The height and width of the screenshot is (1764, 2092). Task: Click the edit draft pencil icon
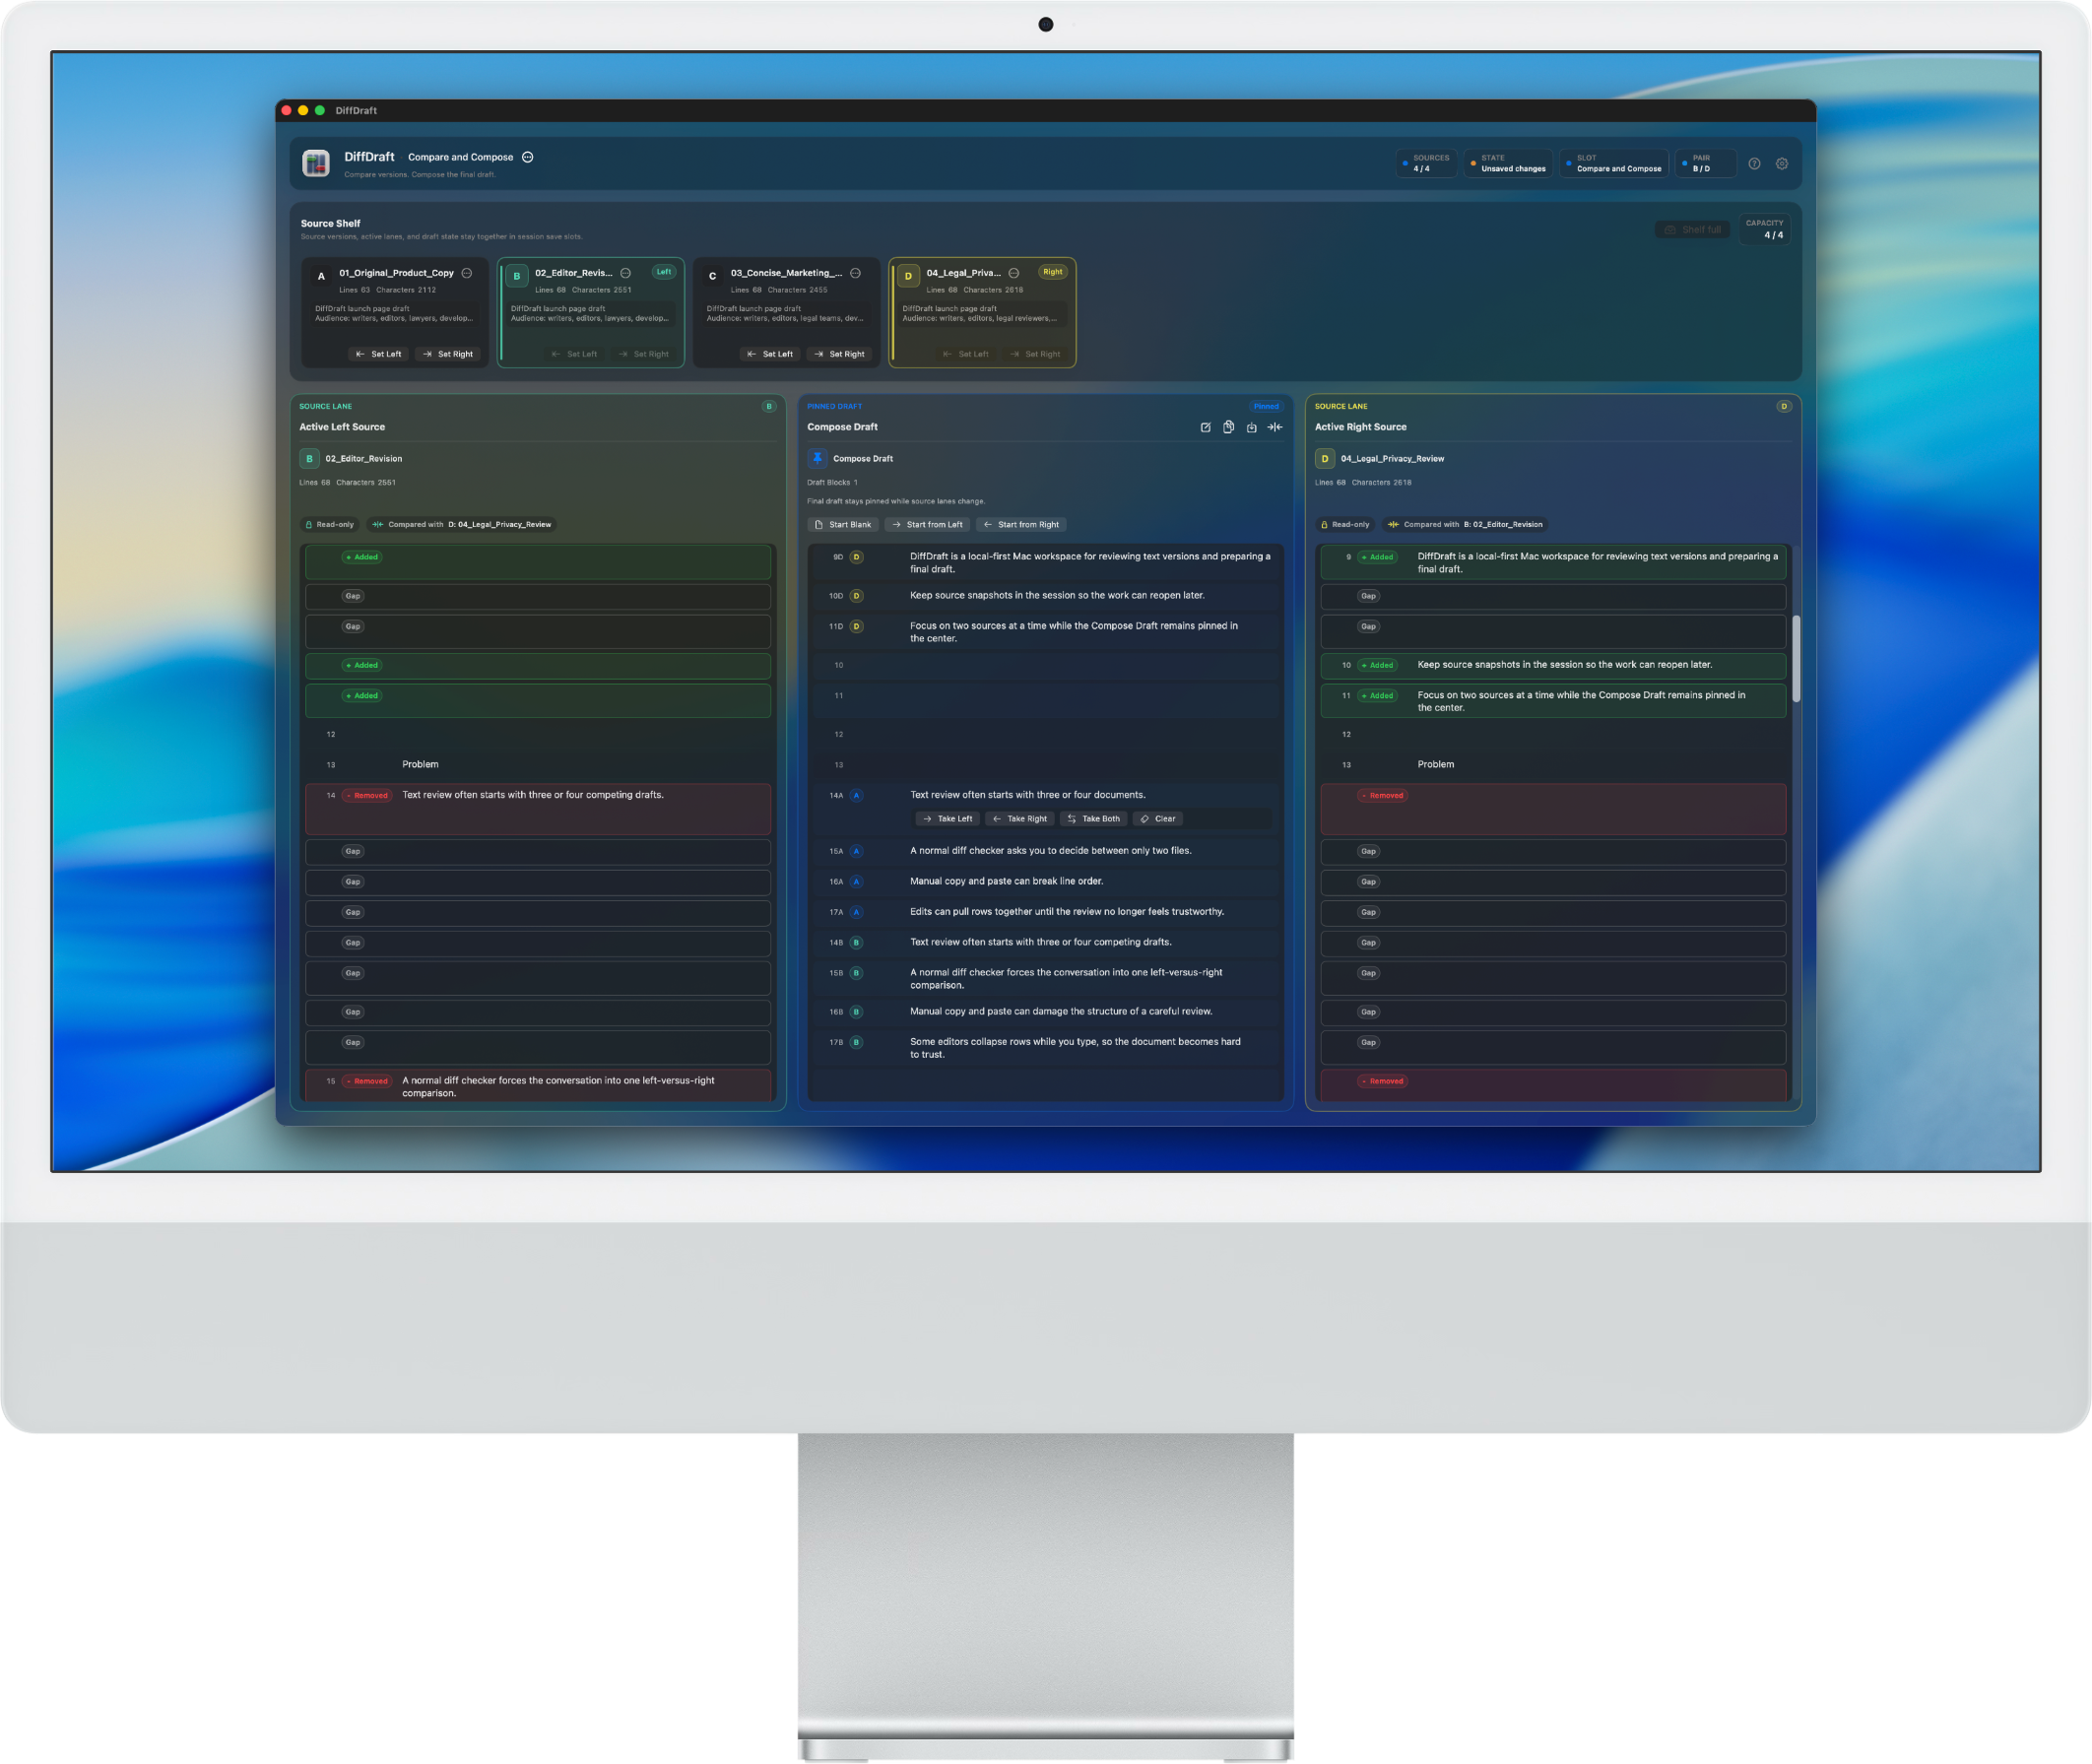point(1206,427)
